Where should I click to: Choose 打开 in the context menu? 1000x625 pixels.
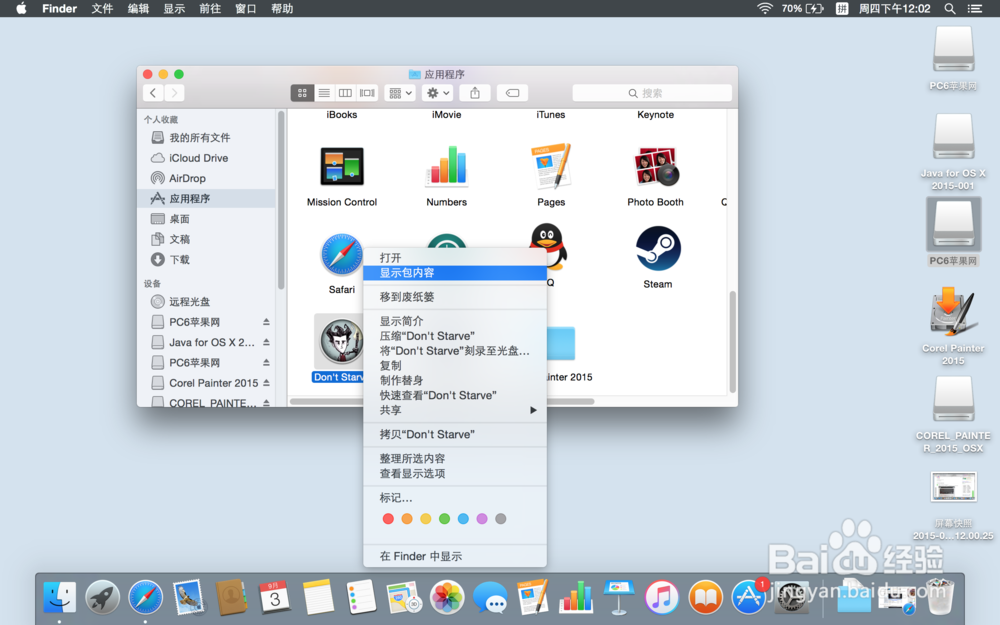(455, 258)
